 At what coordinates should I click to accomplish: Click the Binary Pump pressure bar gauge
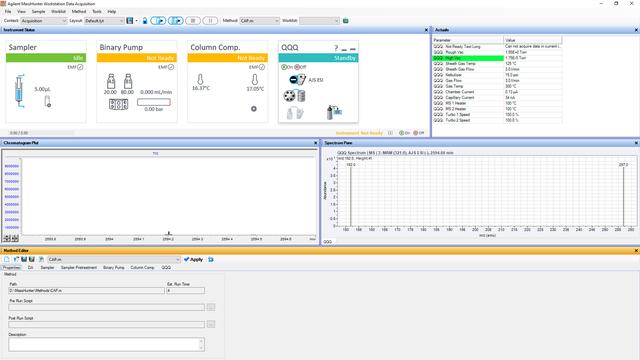click(153, 102)
